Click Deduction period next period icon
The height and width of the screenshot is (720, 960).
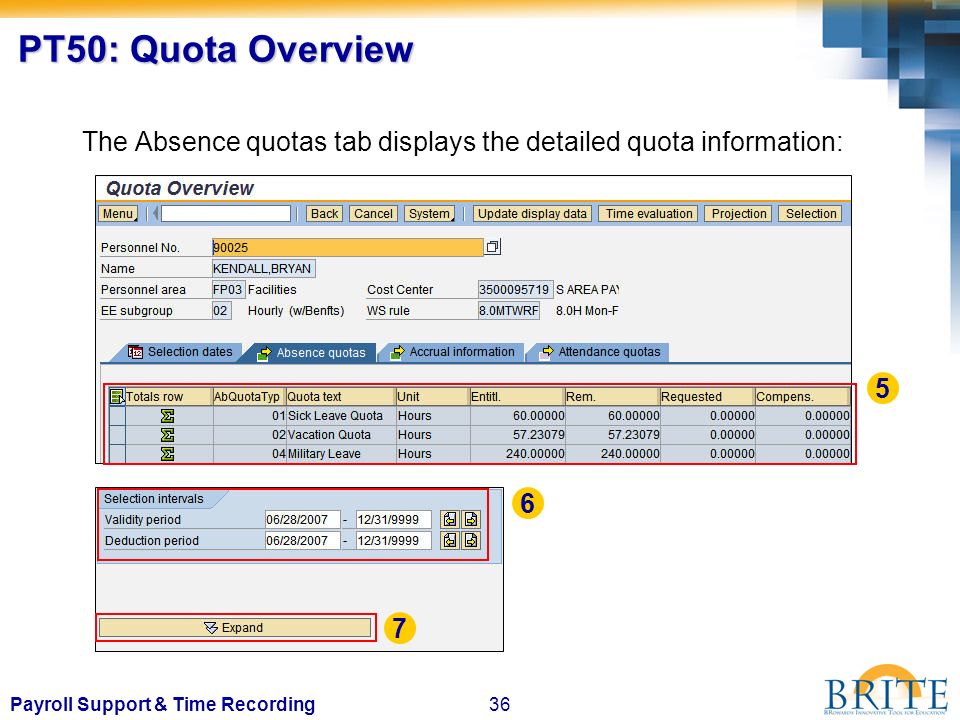tap(471, 540)
